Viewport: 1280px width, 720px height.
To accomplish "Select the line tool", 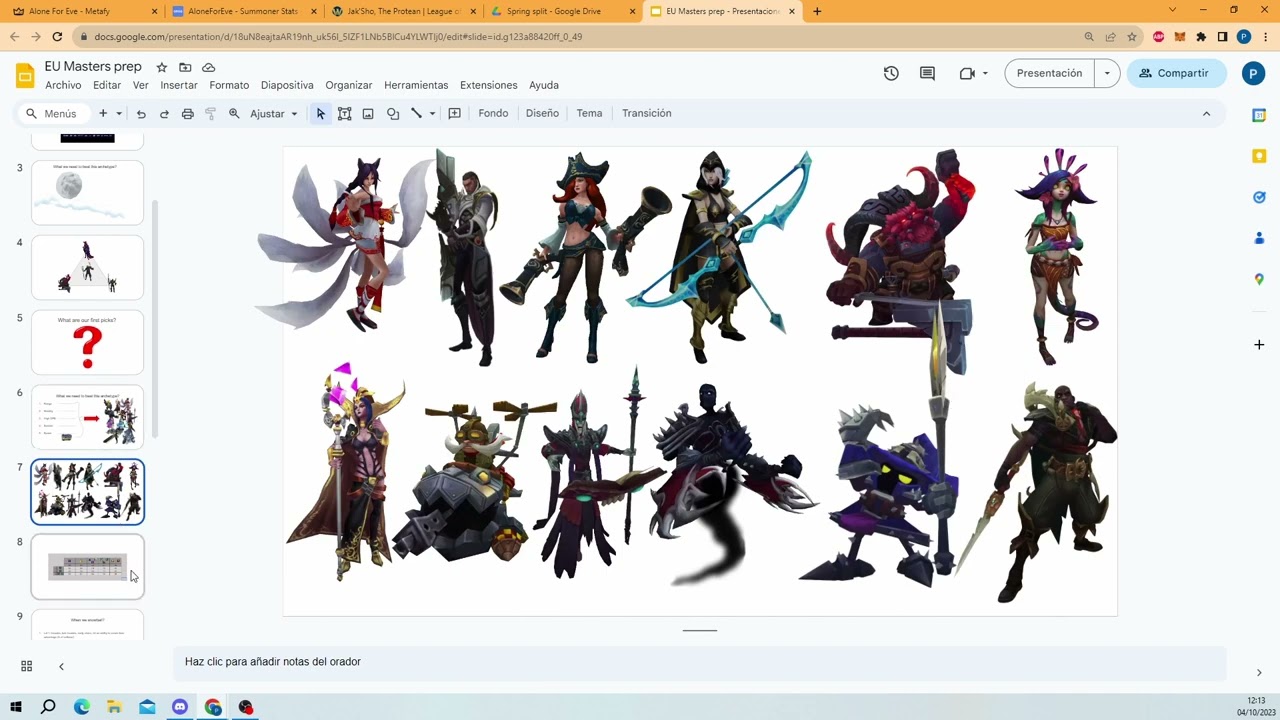I will point(417,114).
